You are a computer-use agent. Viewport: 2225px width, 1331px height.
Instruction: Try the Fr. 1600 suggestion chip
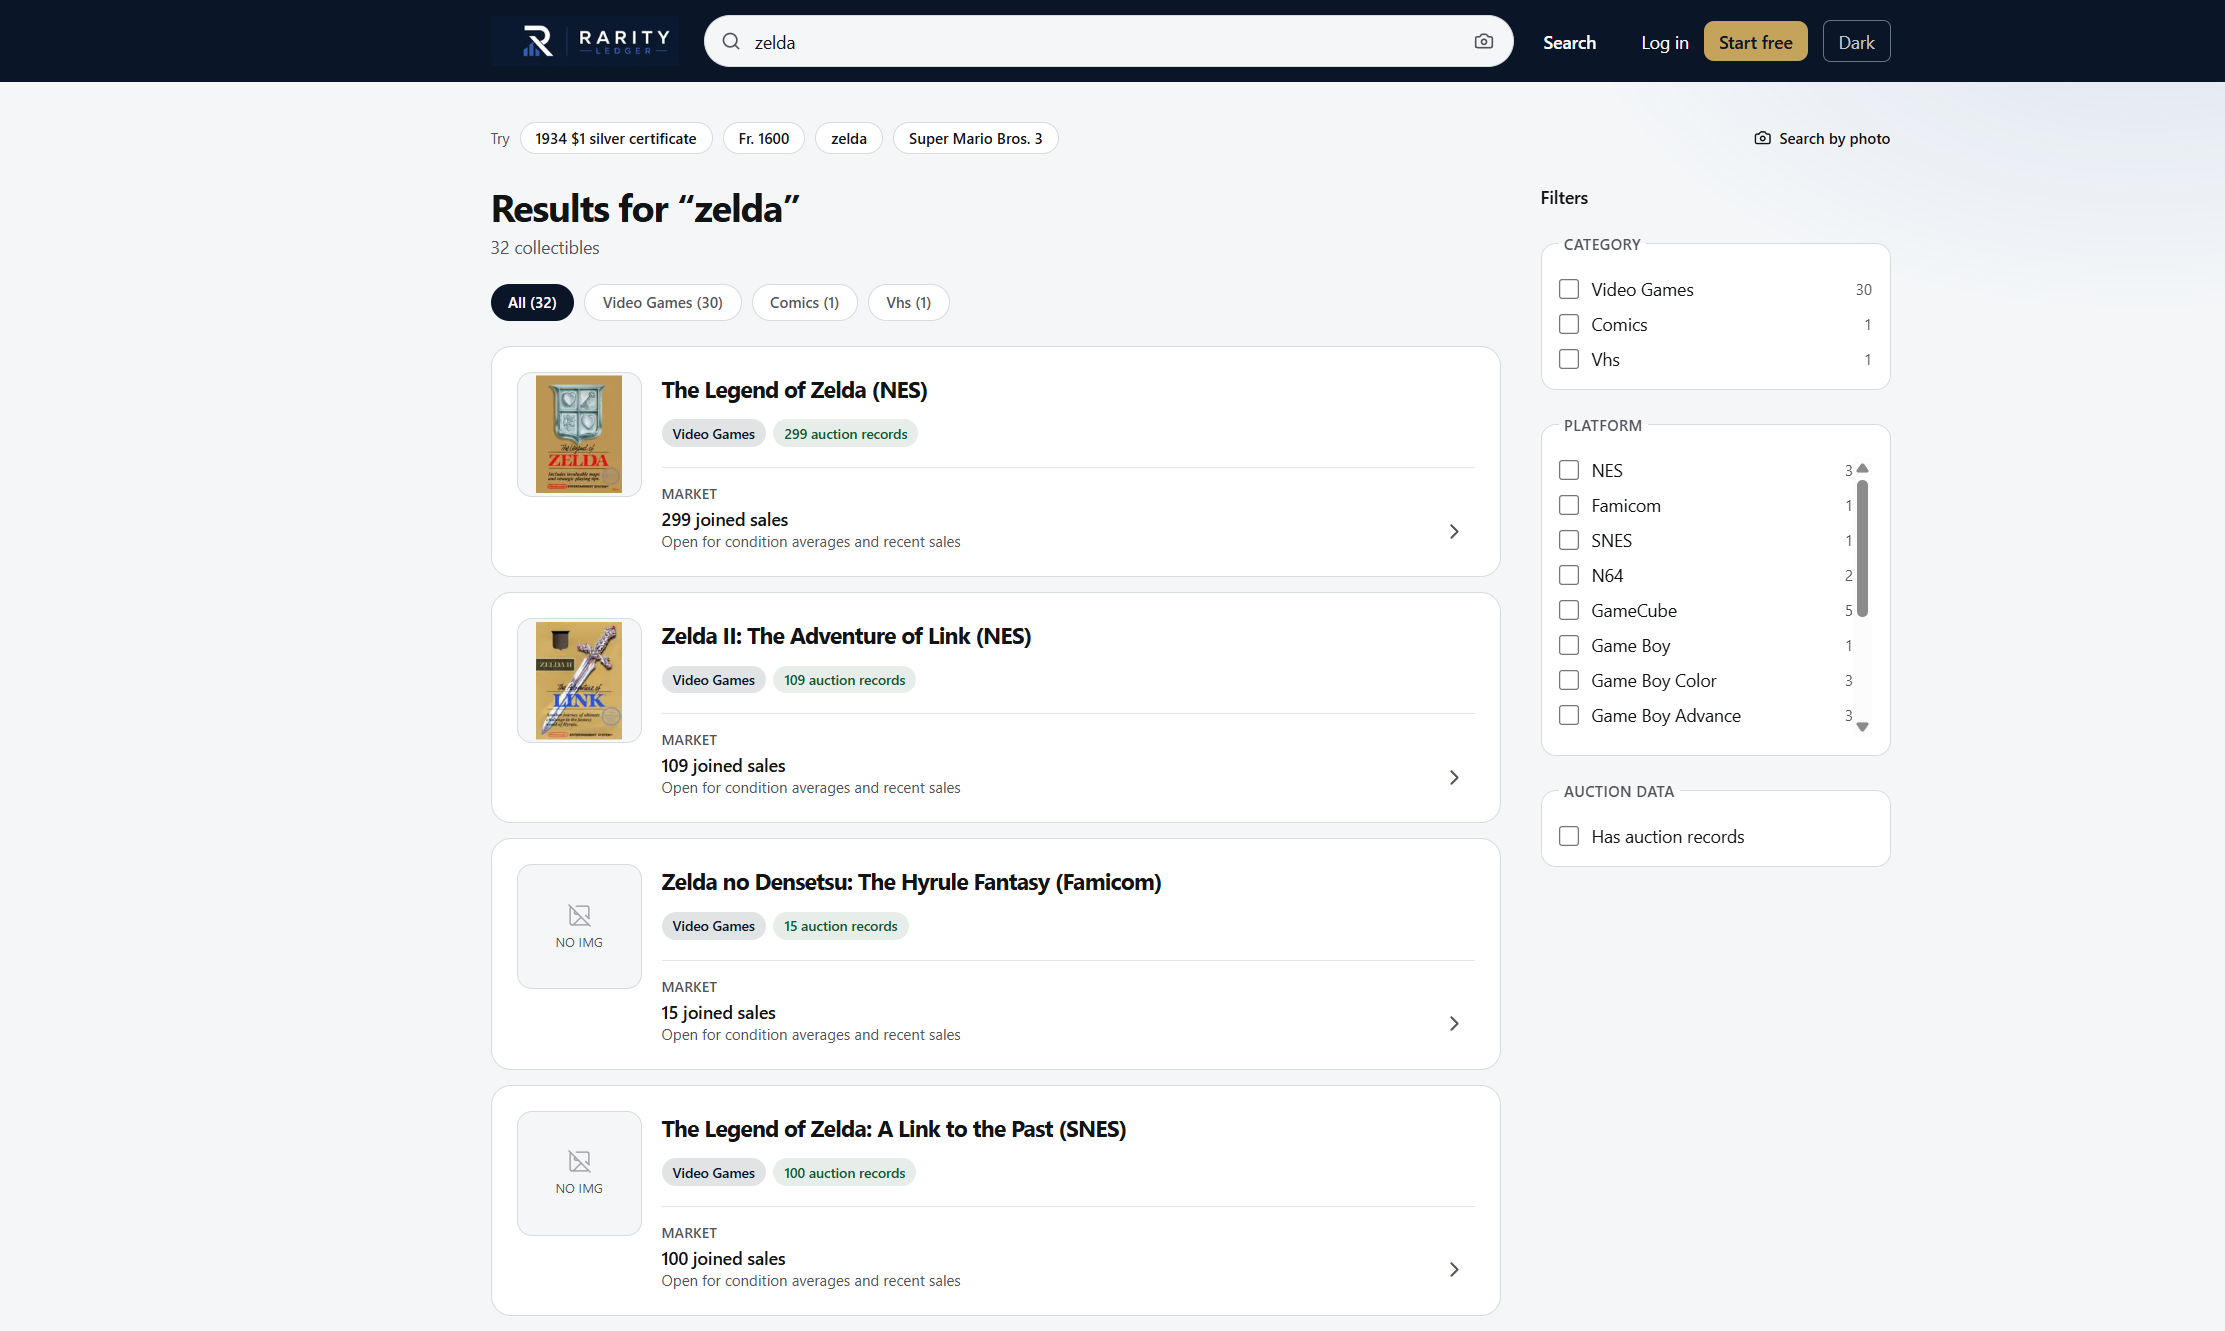(x=764, y=138)
